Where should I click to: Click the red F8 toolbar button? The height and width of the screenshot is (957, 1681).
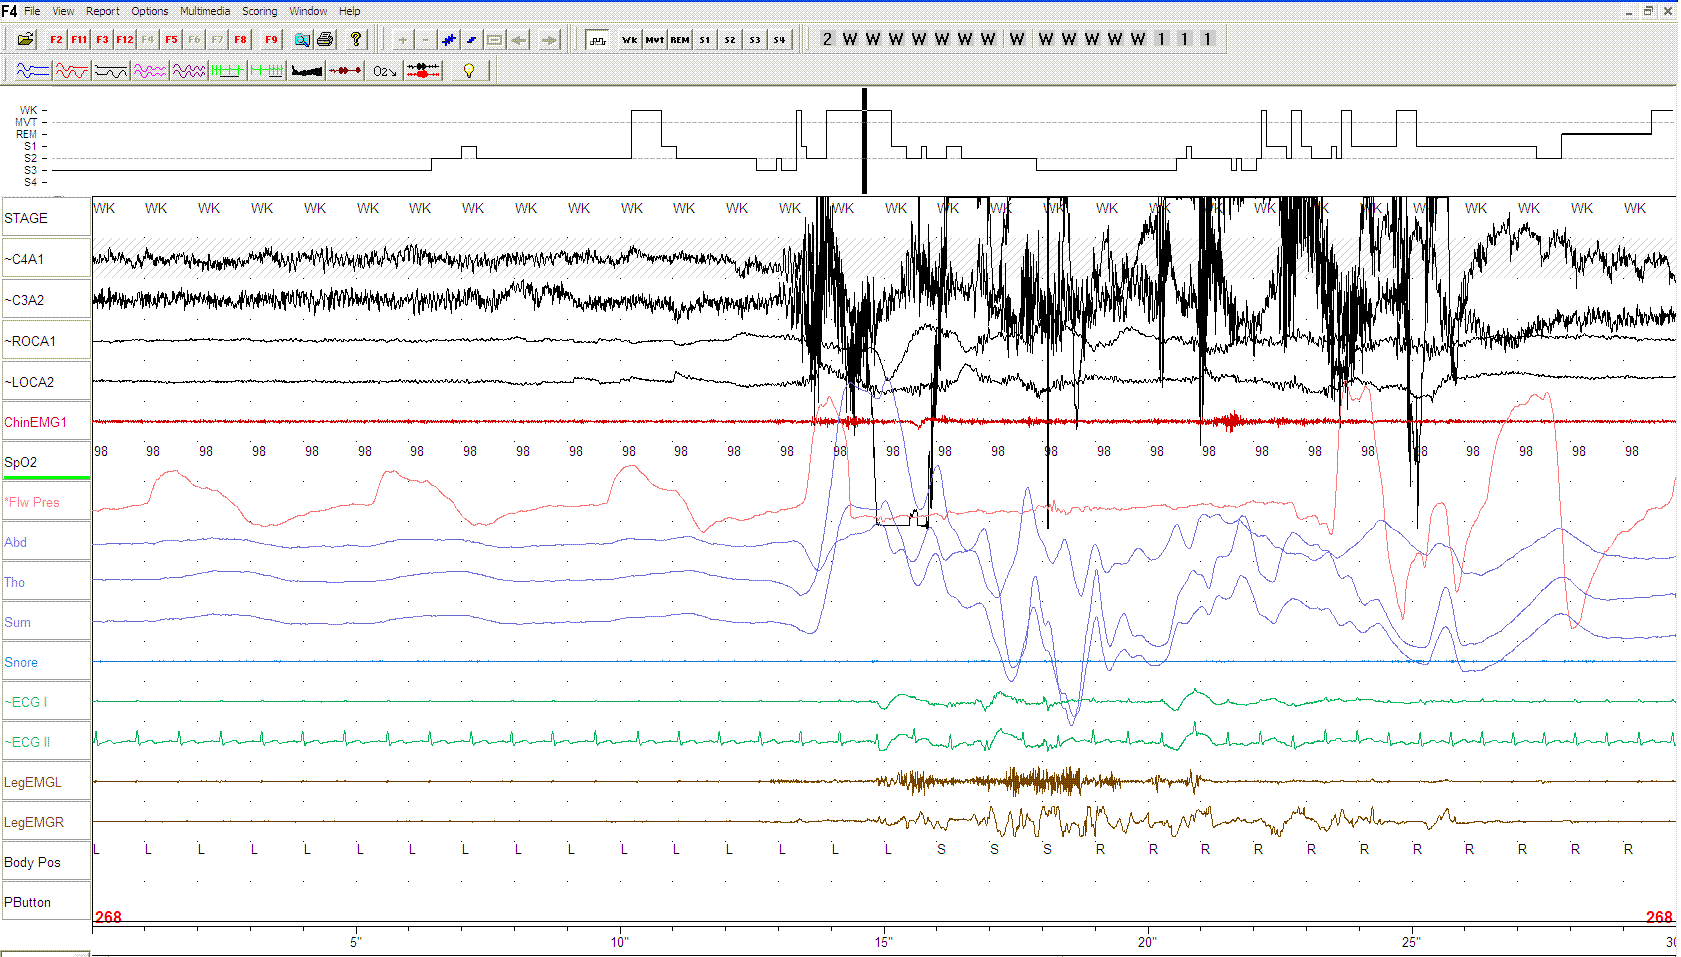point(240,39)
